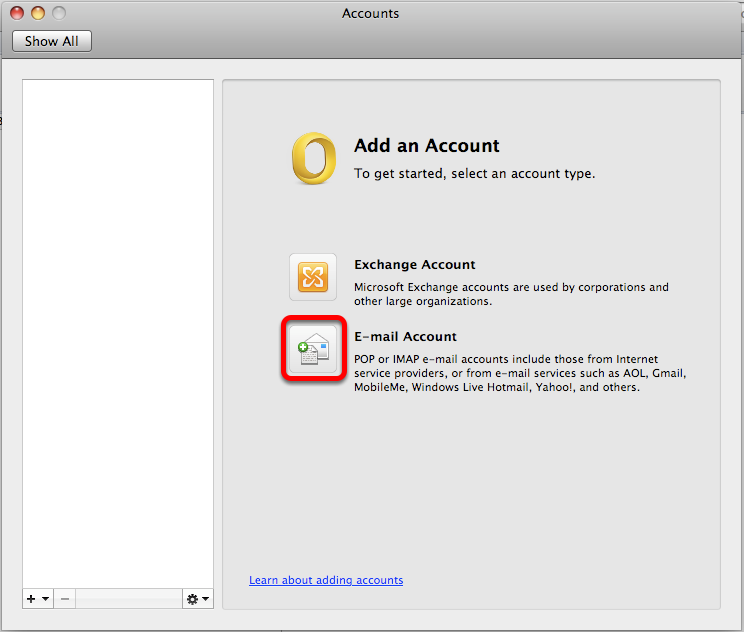Click the Exchange Account icon button
This screenshot has width=744, height=632.
(313, 277)
